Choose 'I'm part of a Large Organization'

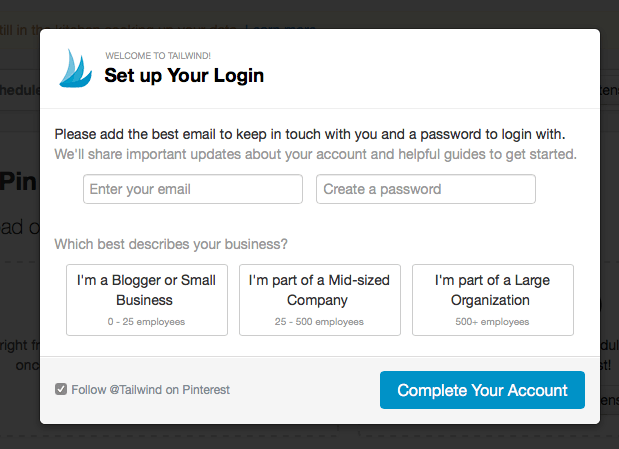[493, 300]
